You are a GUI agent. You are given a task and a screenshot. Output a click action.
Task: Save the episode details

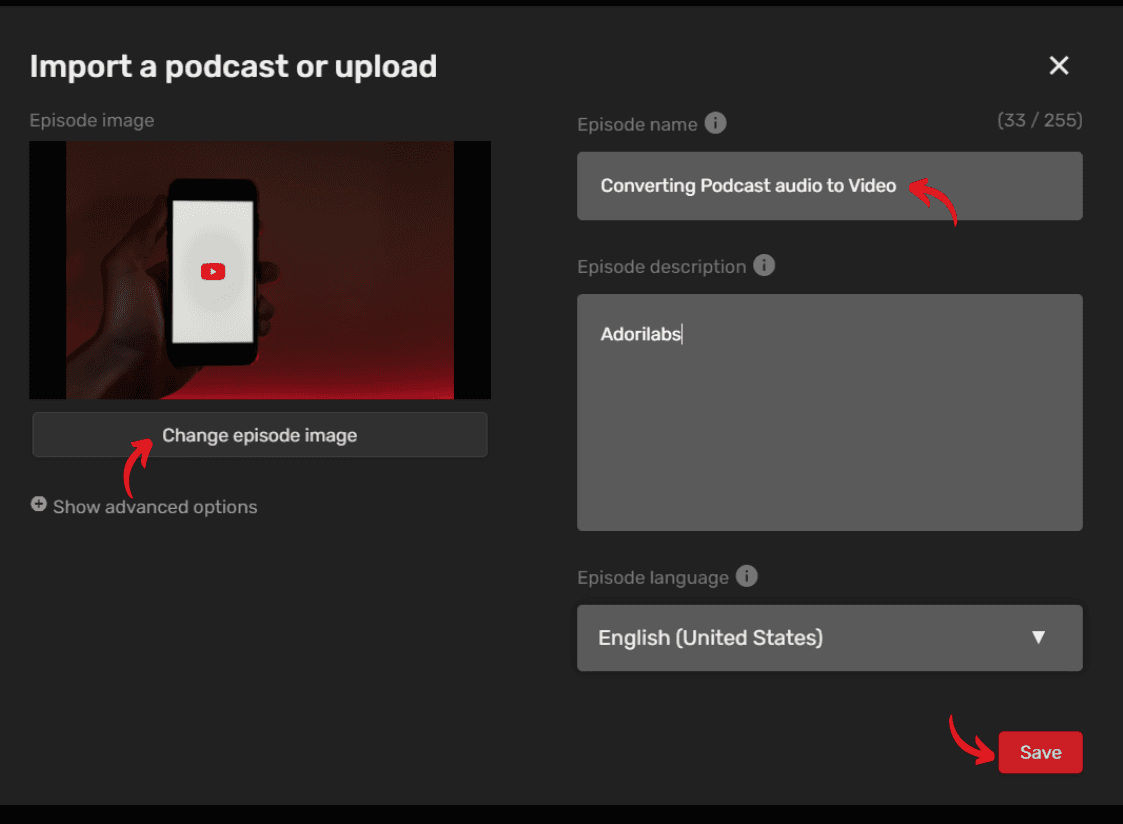1040,752
